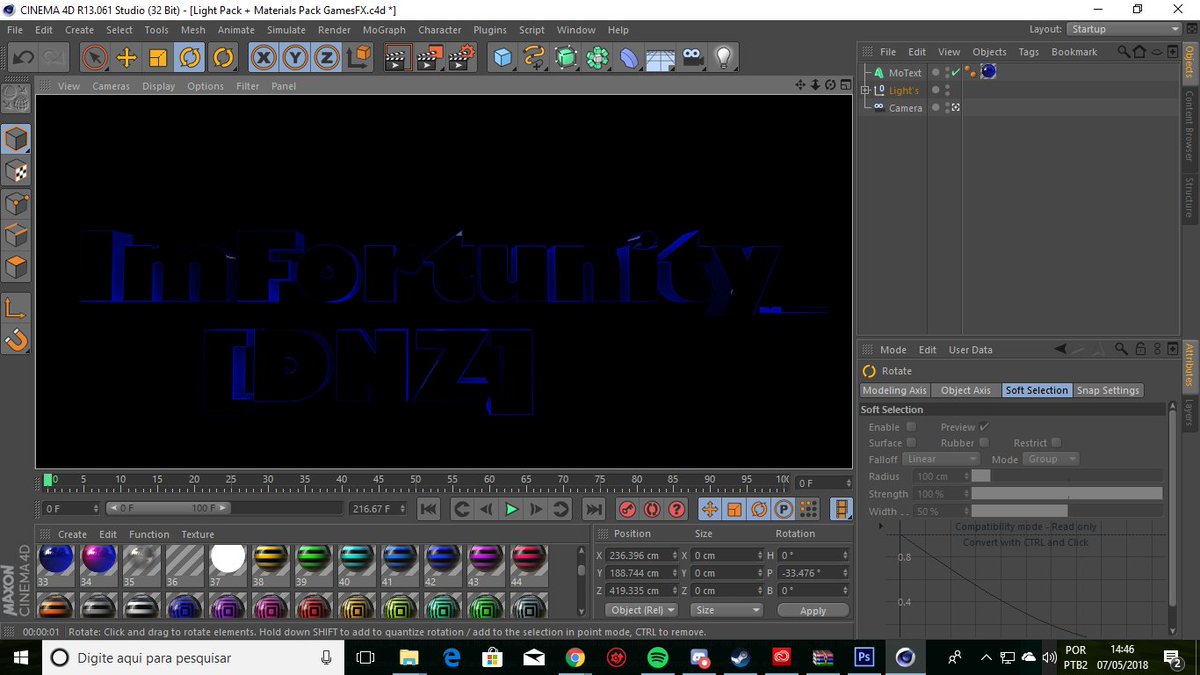Image resolution: width=1200 pixels, height=675 pixels.
Task: Toggle Parameter keyframe P button
Action: coord(784,509)
